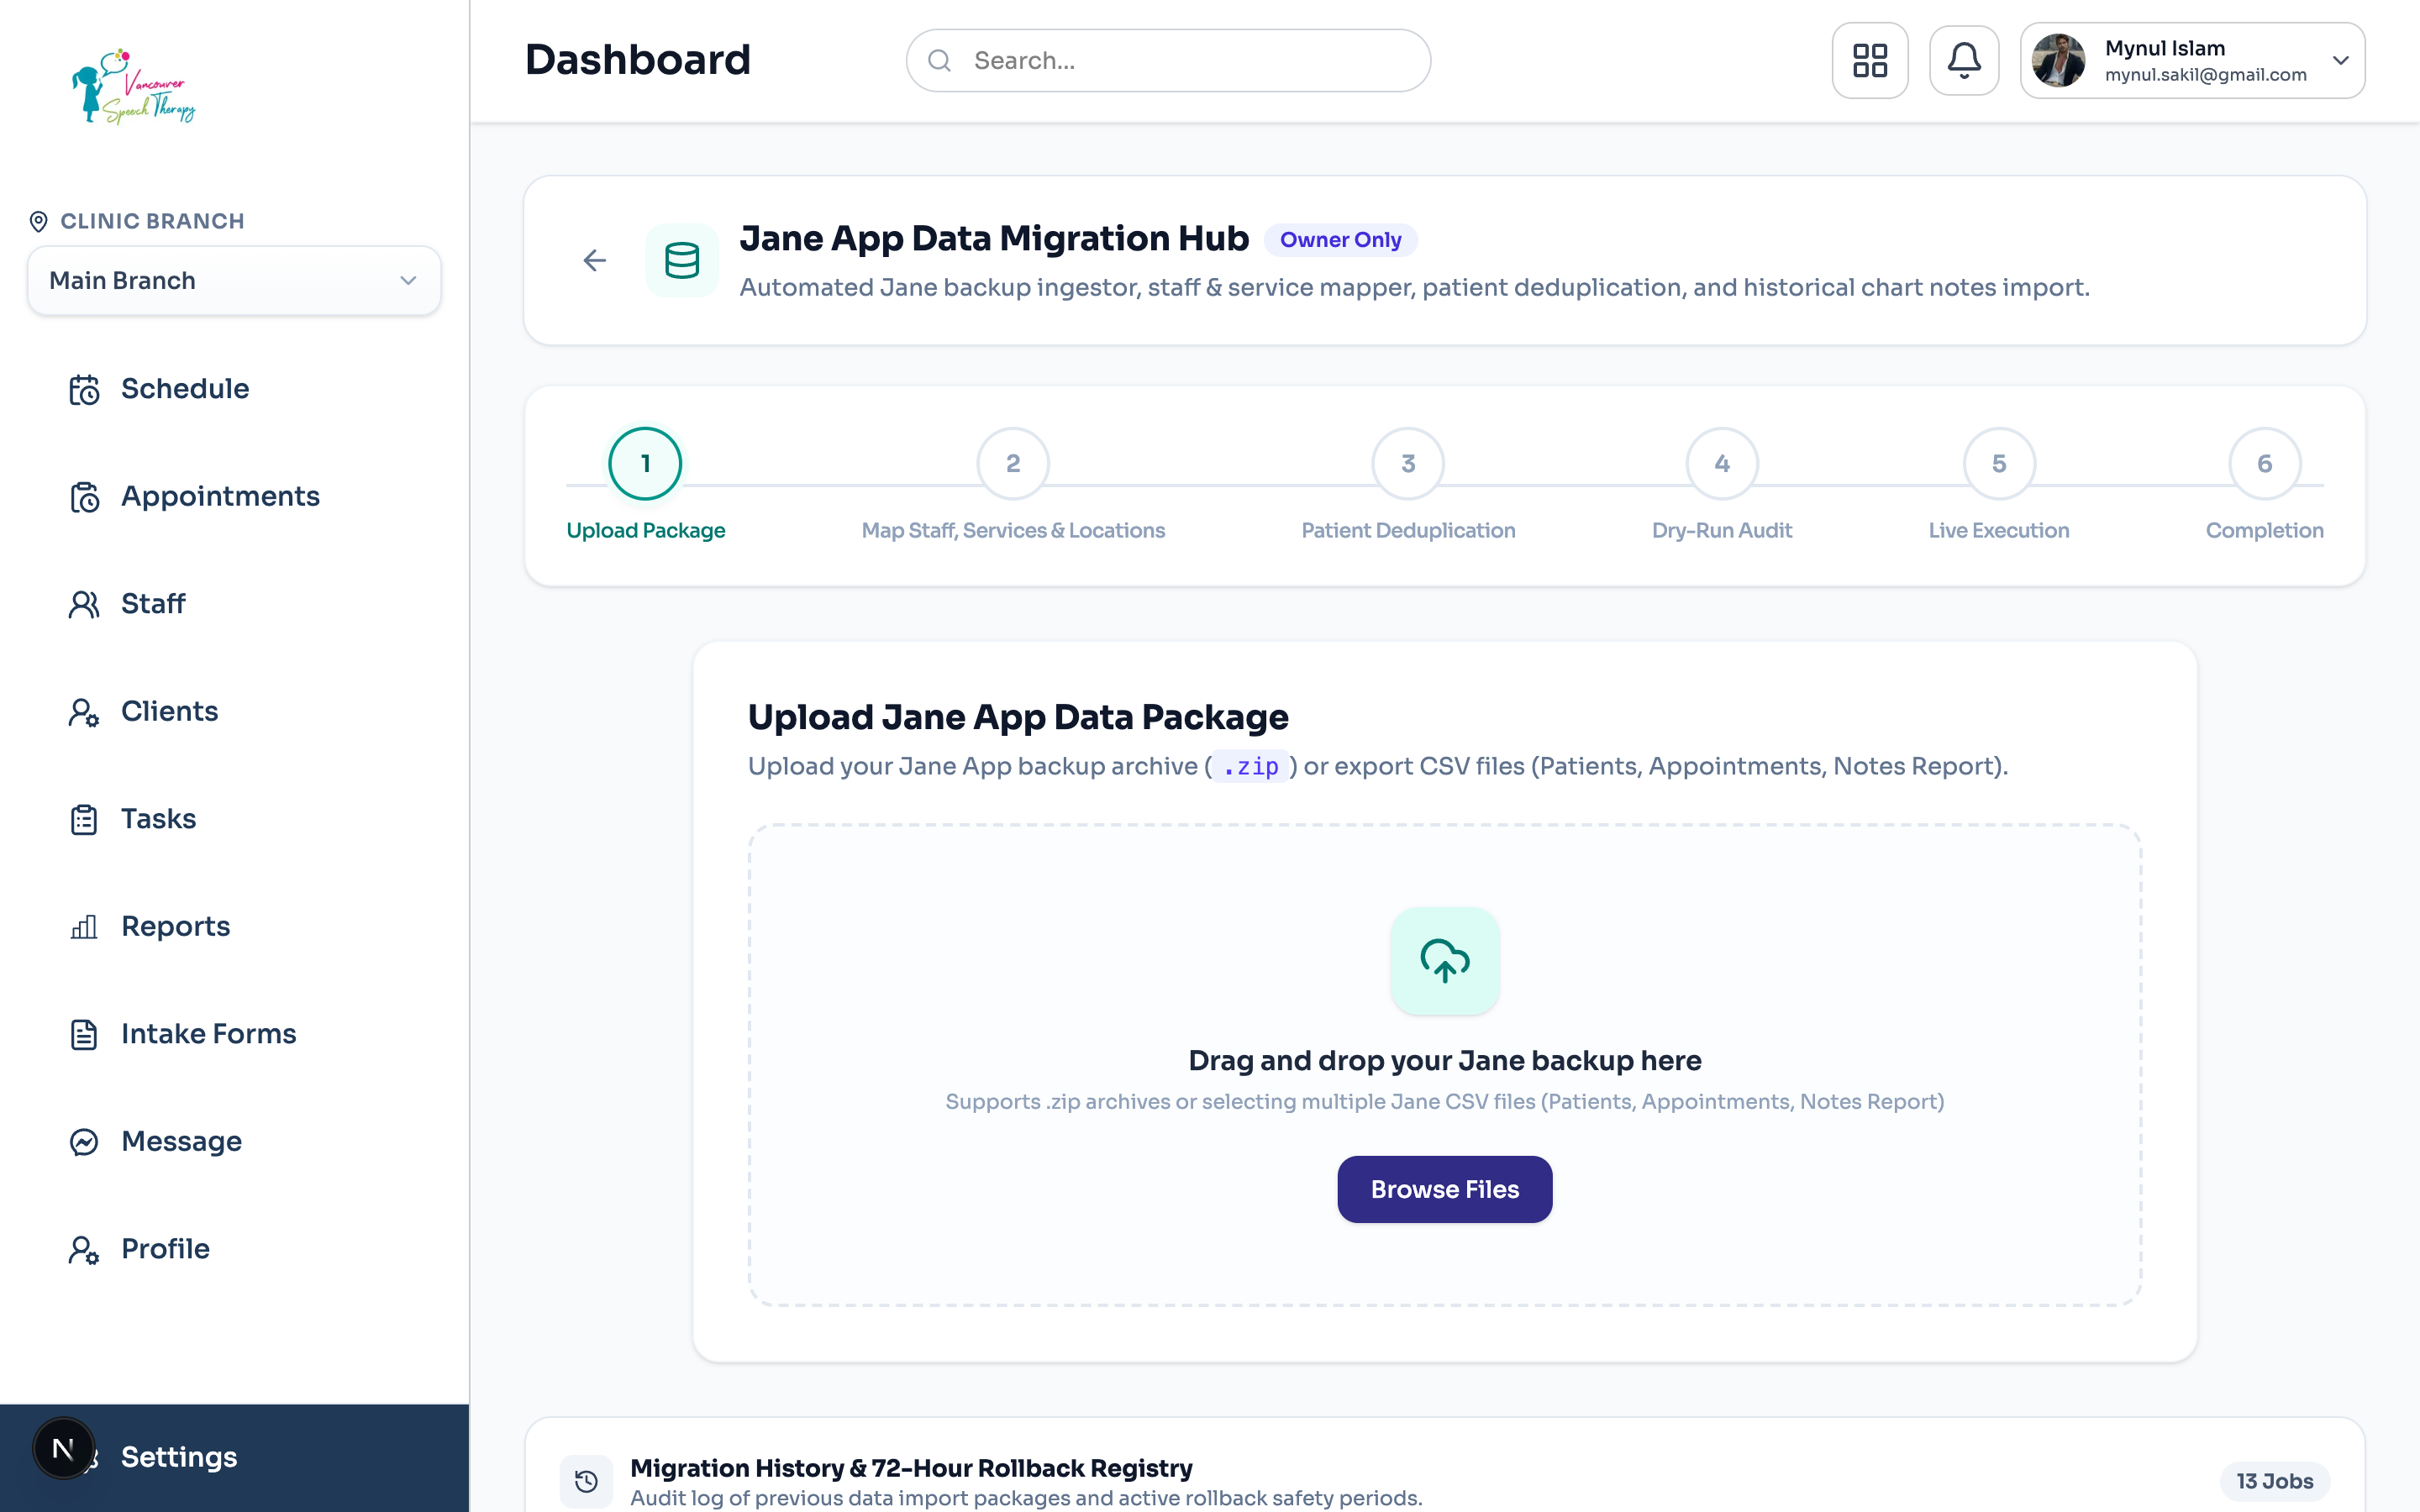Click the Vancouver Speech Therapy logo
This screenshot has width=2420, height=1512.
[x=133, y=86]
